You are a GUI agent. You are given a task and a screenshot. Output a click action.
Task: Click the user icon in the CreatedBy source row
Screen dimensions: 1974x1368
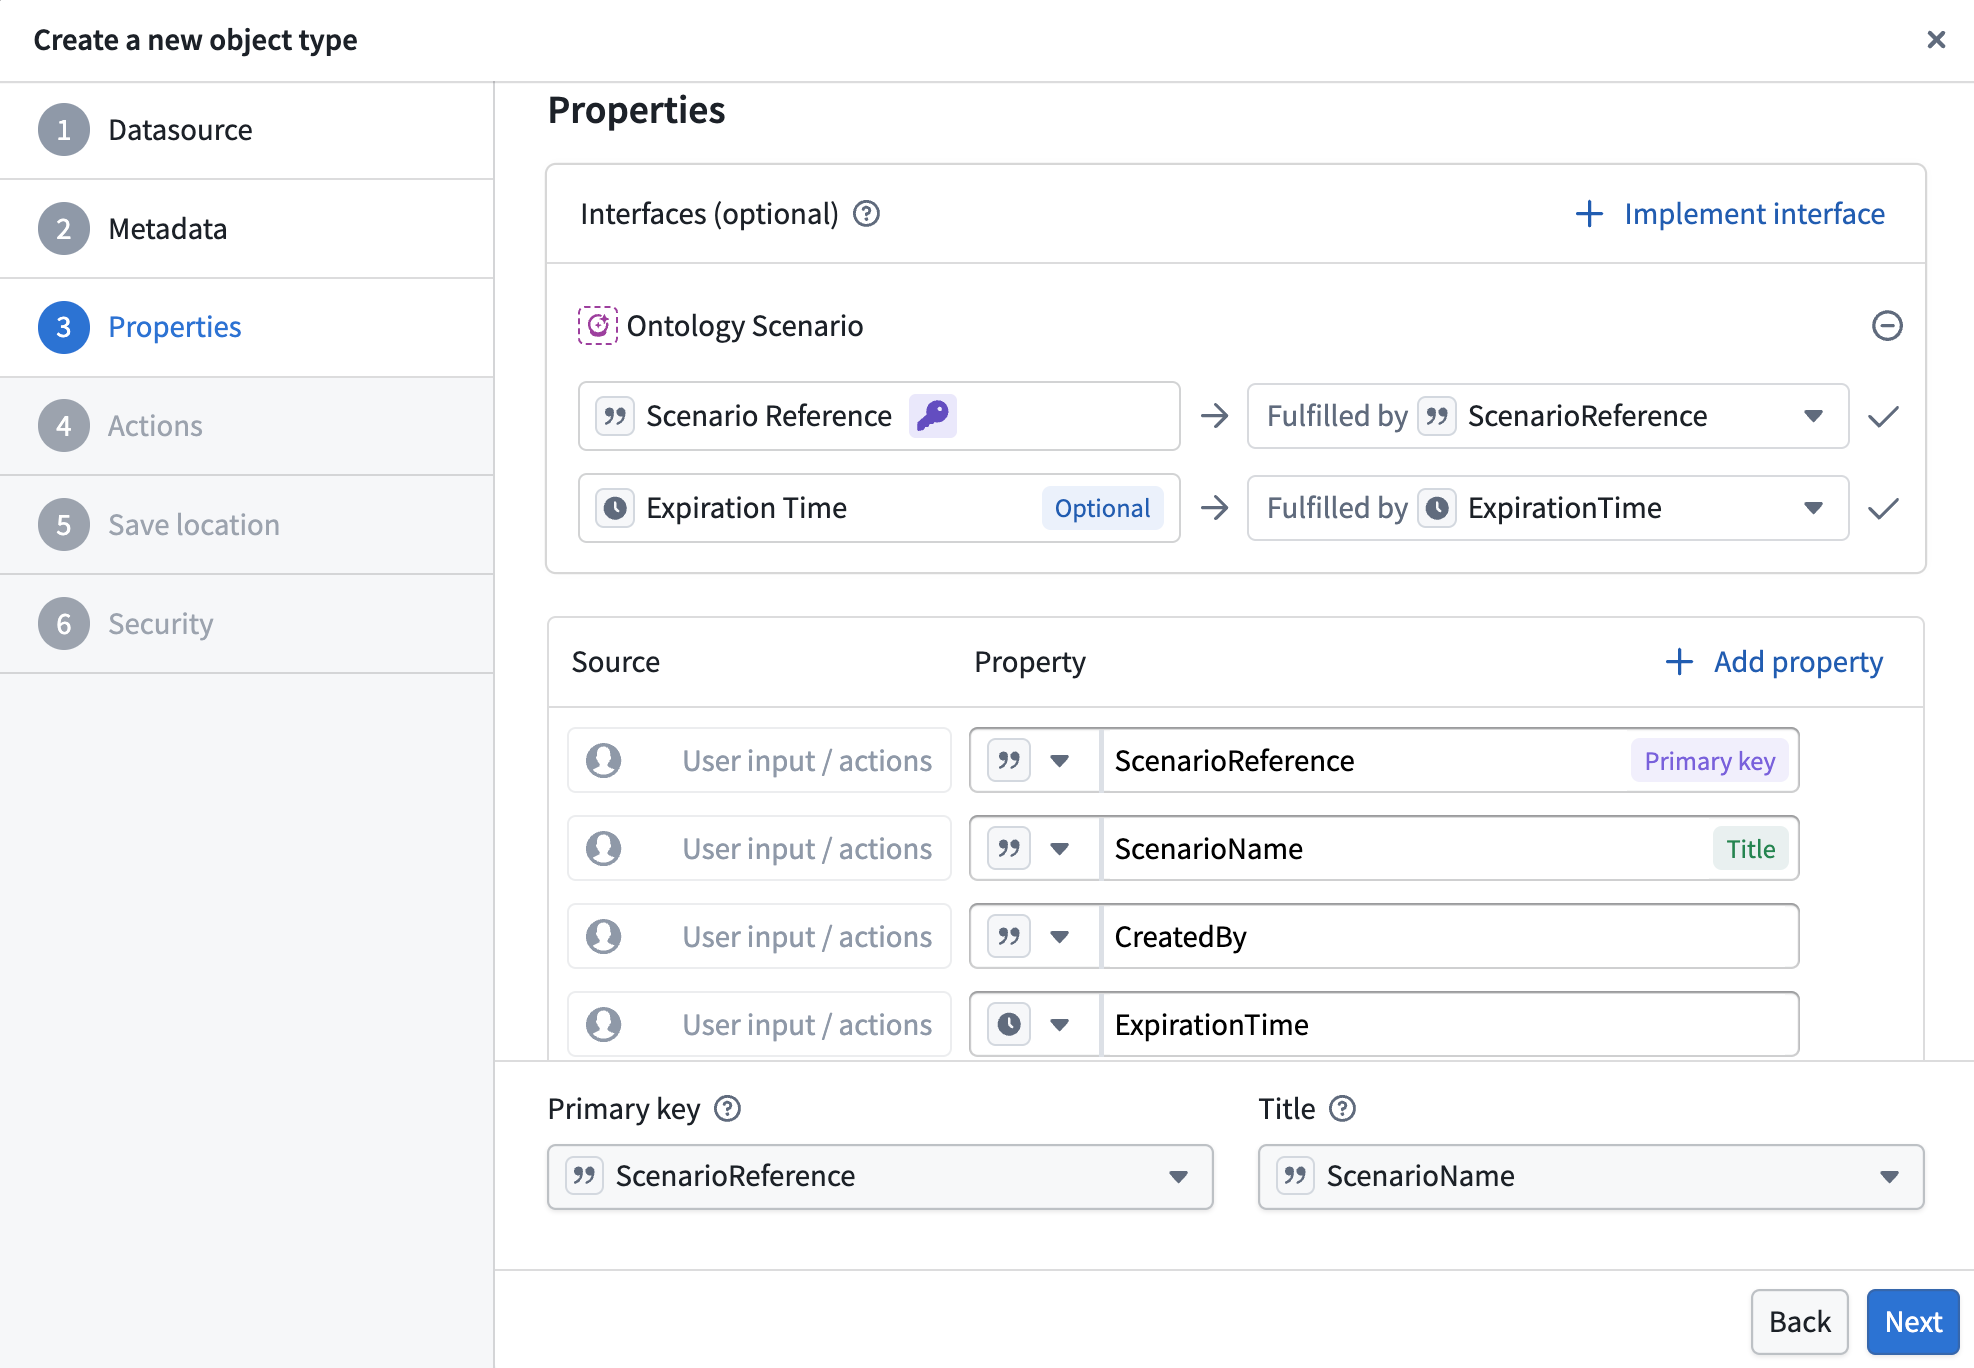(603, 937)
